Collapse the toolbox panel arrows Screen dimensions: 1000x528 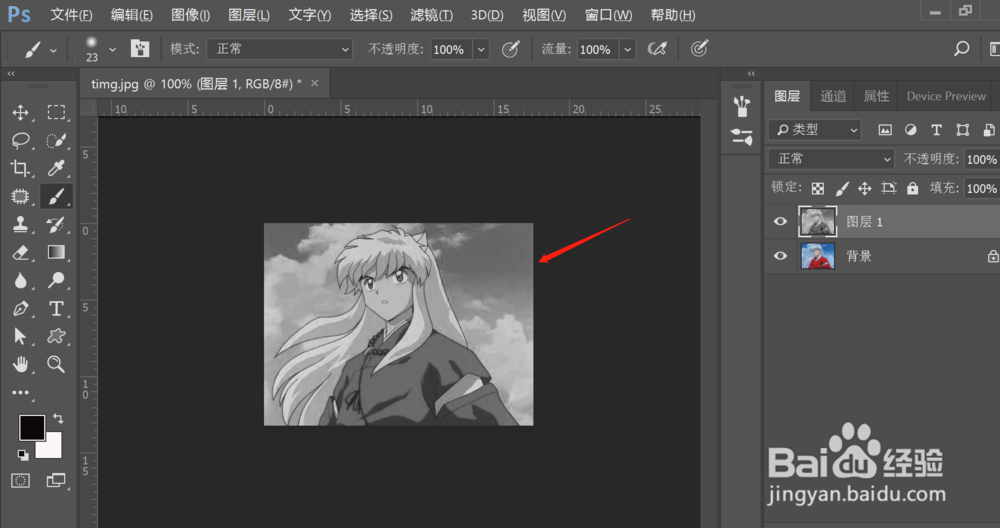(11, 74)
